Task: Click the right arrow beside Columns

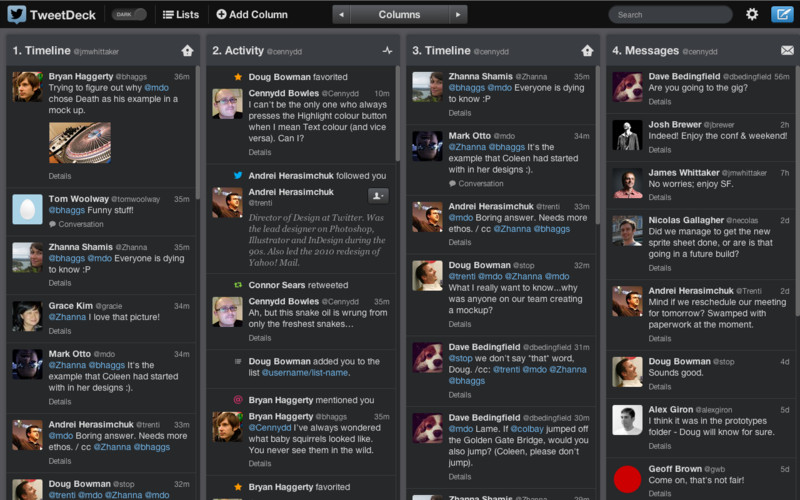Action: 458,15
